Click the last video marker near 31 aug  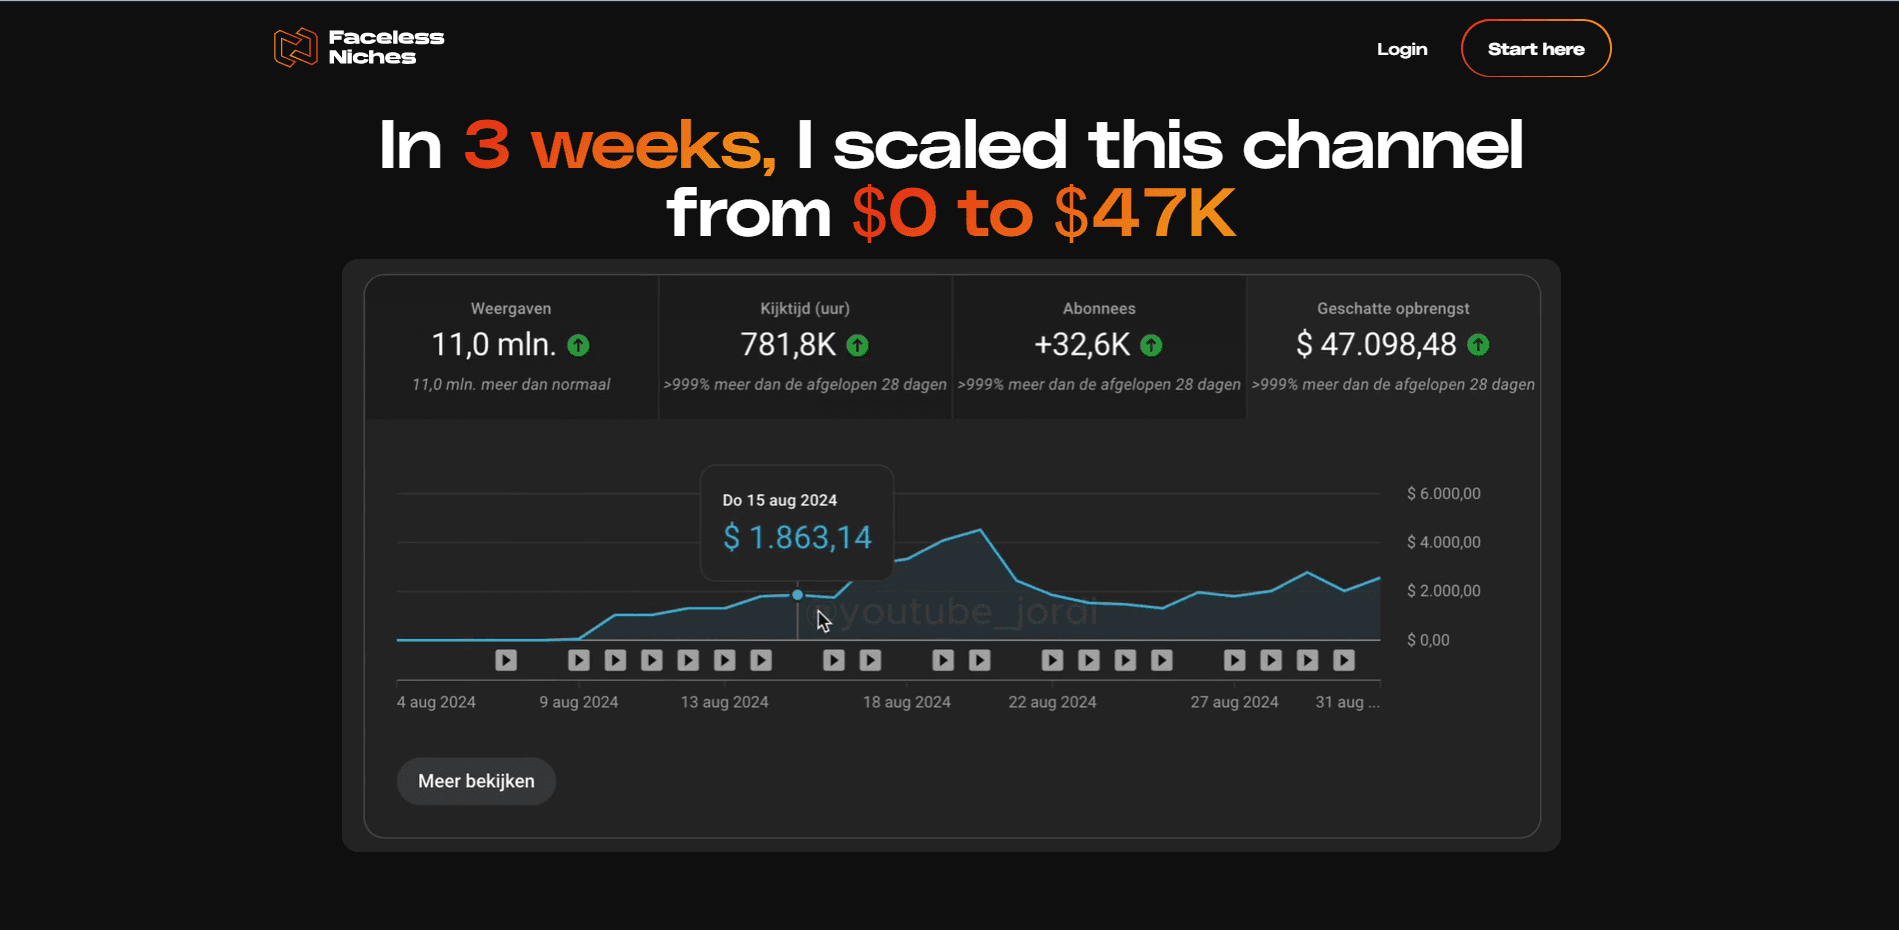coord(1344,660)
